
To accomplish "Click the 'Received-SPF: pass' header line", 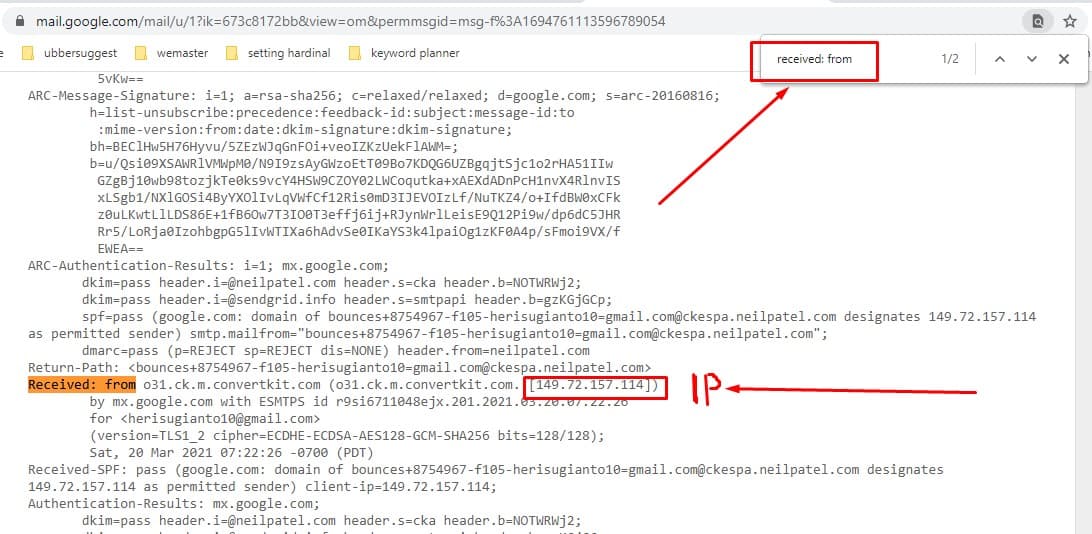I will (485, 470).
